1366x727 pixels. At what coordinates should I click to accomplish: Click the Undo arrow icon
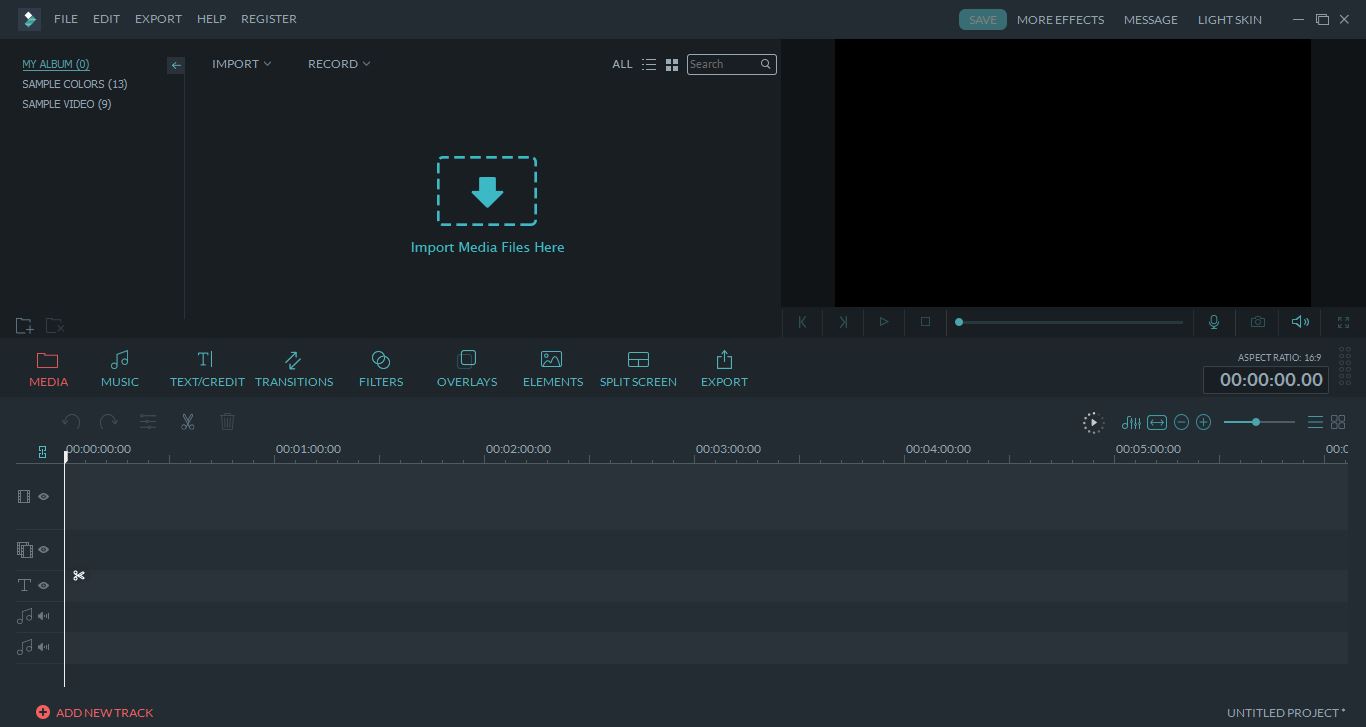71,422
